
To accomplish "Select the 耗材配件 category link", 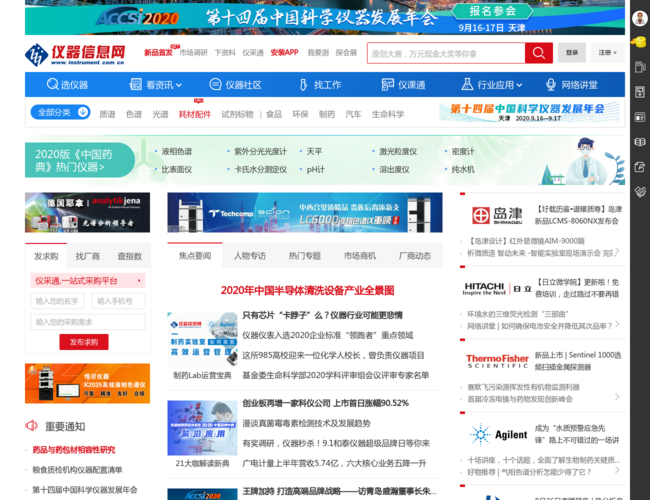I will point(195,114).
